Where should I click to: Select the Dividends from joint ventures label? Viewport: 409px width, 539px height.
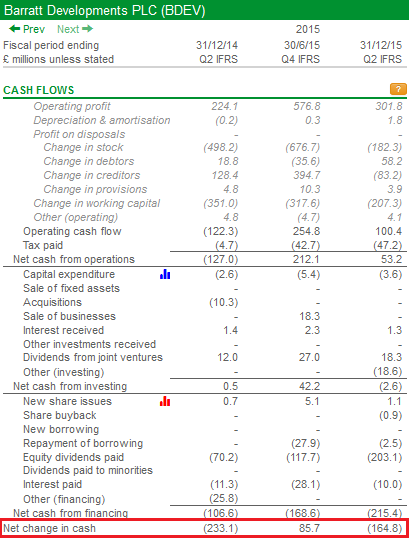click(x=93, y=358)
